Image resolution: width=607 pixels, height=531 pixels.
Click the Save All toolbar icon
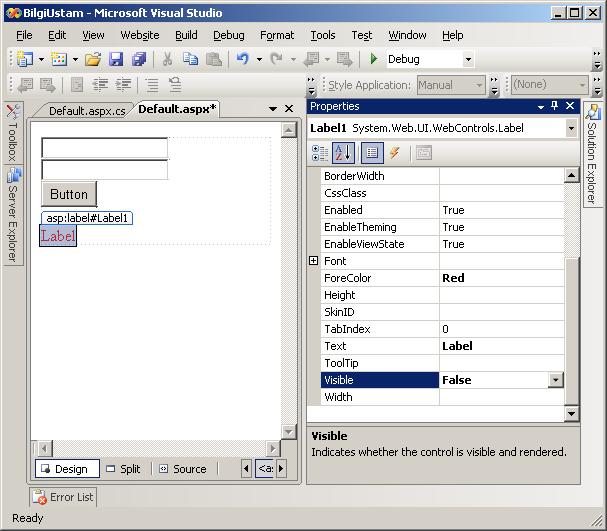(x=138, y=59)
